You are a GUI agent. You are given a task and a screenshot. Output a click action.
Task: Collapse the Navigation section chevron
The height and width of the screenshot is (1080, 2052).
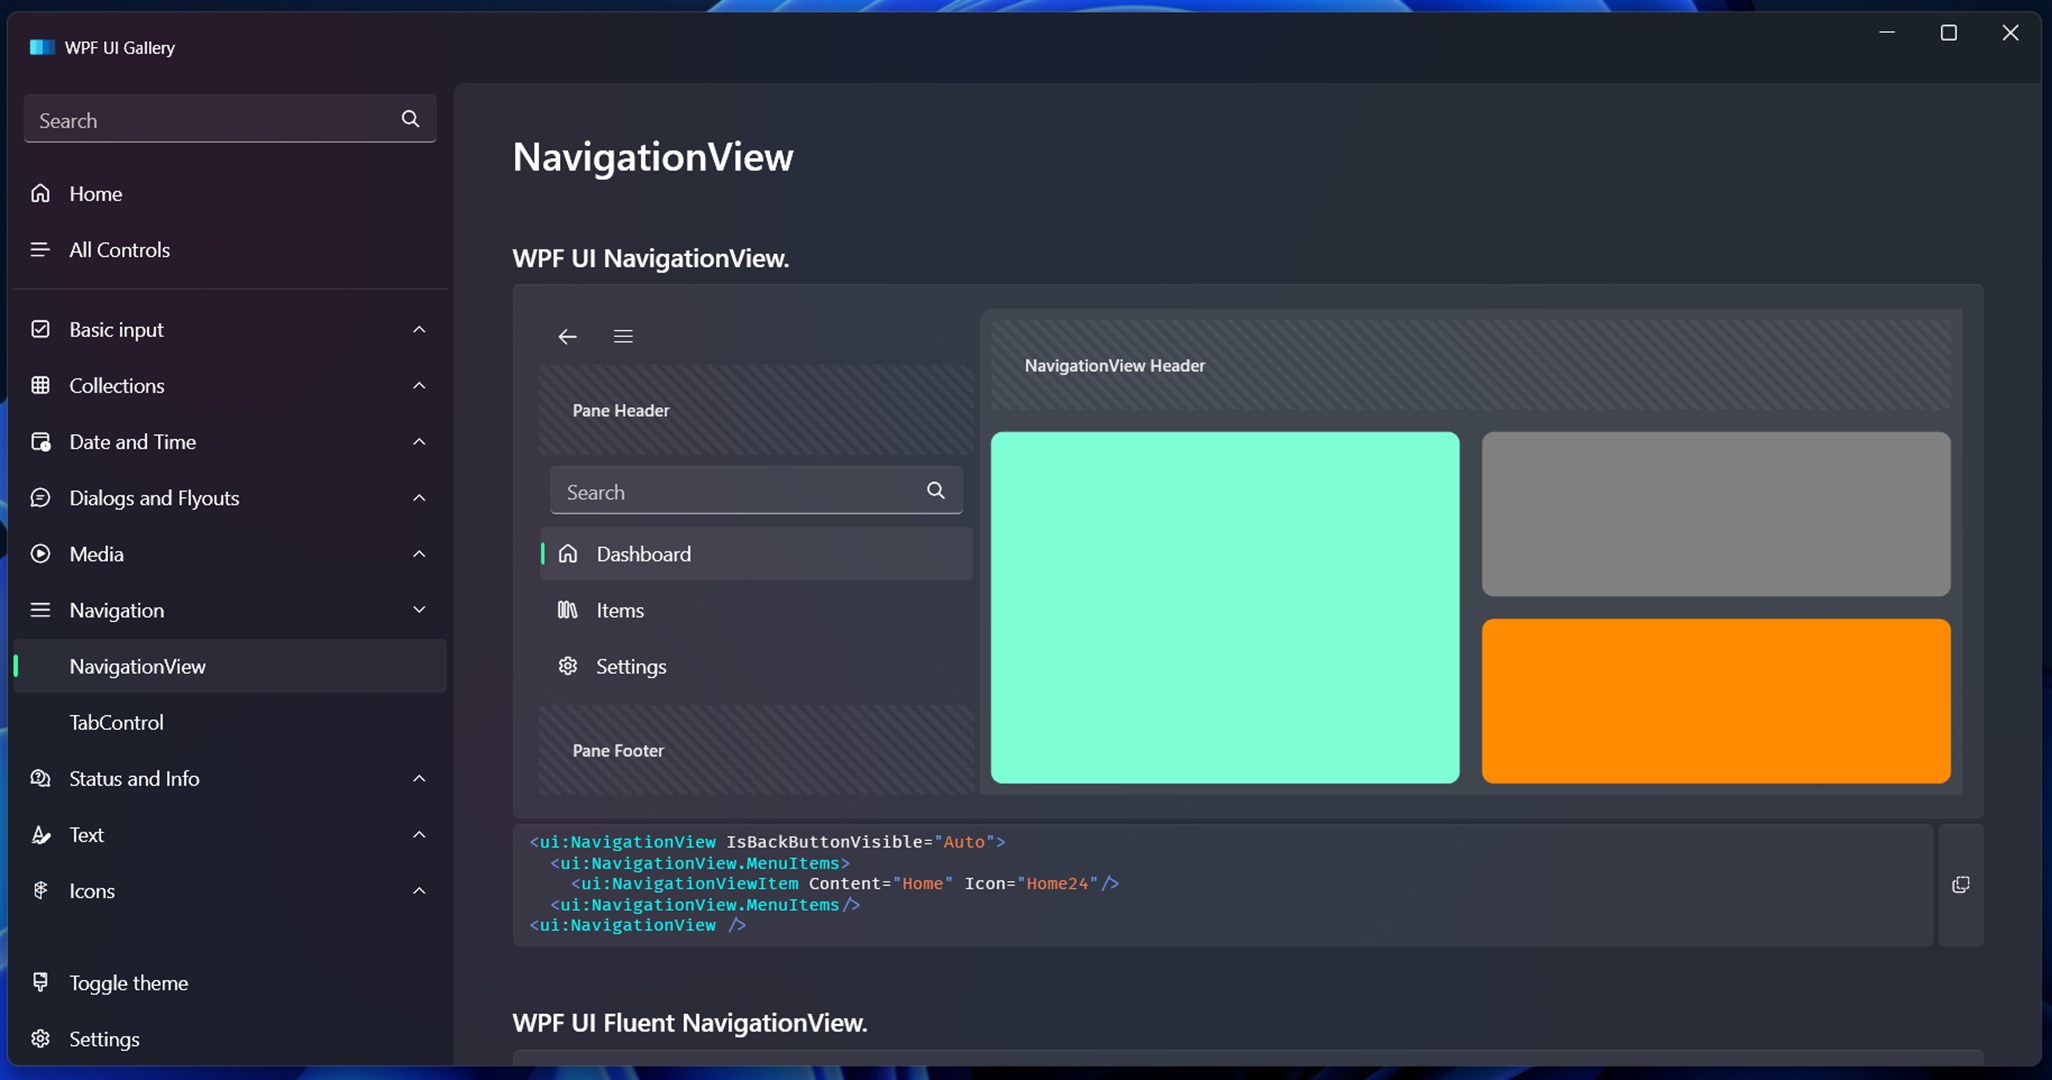[x=419, y=610]
